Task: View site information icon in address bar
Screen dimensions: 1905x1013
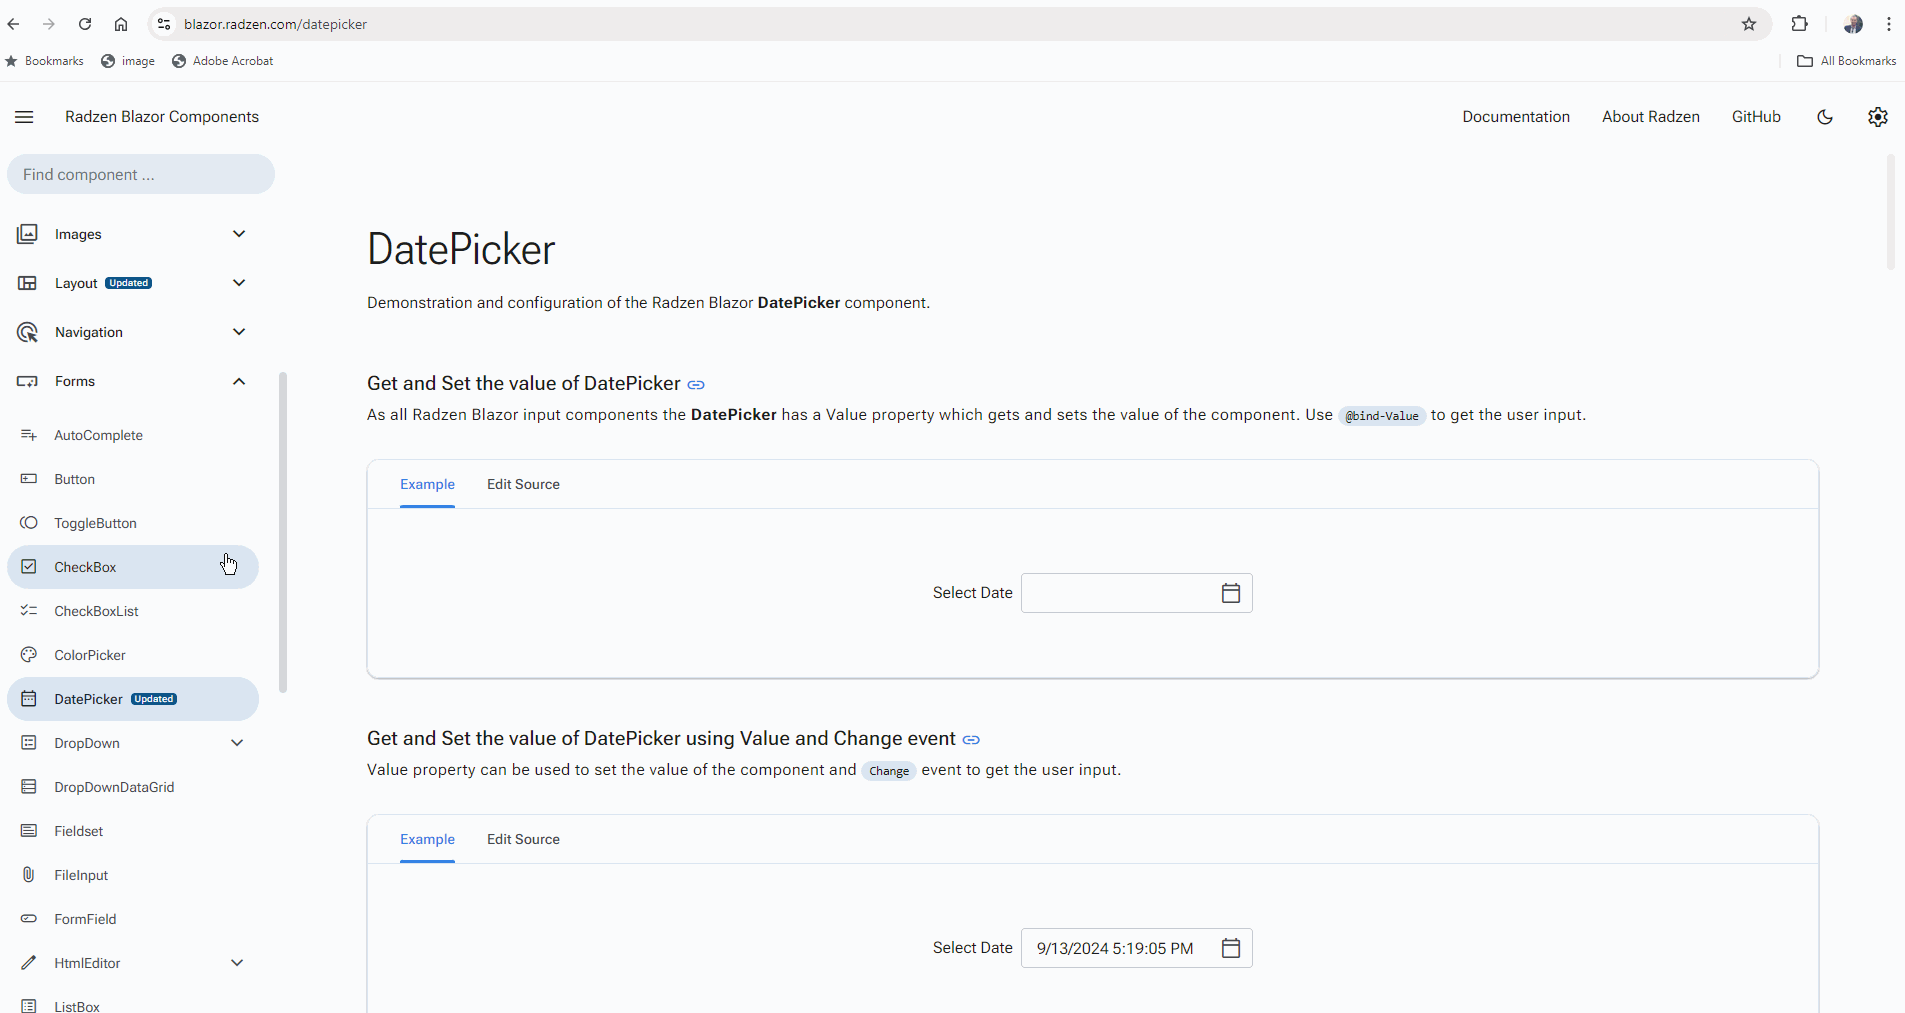Action: [x=164, y=24]
